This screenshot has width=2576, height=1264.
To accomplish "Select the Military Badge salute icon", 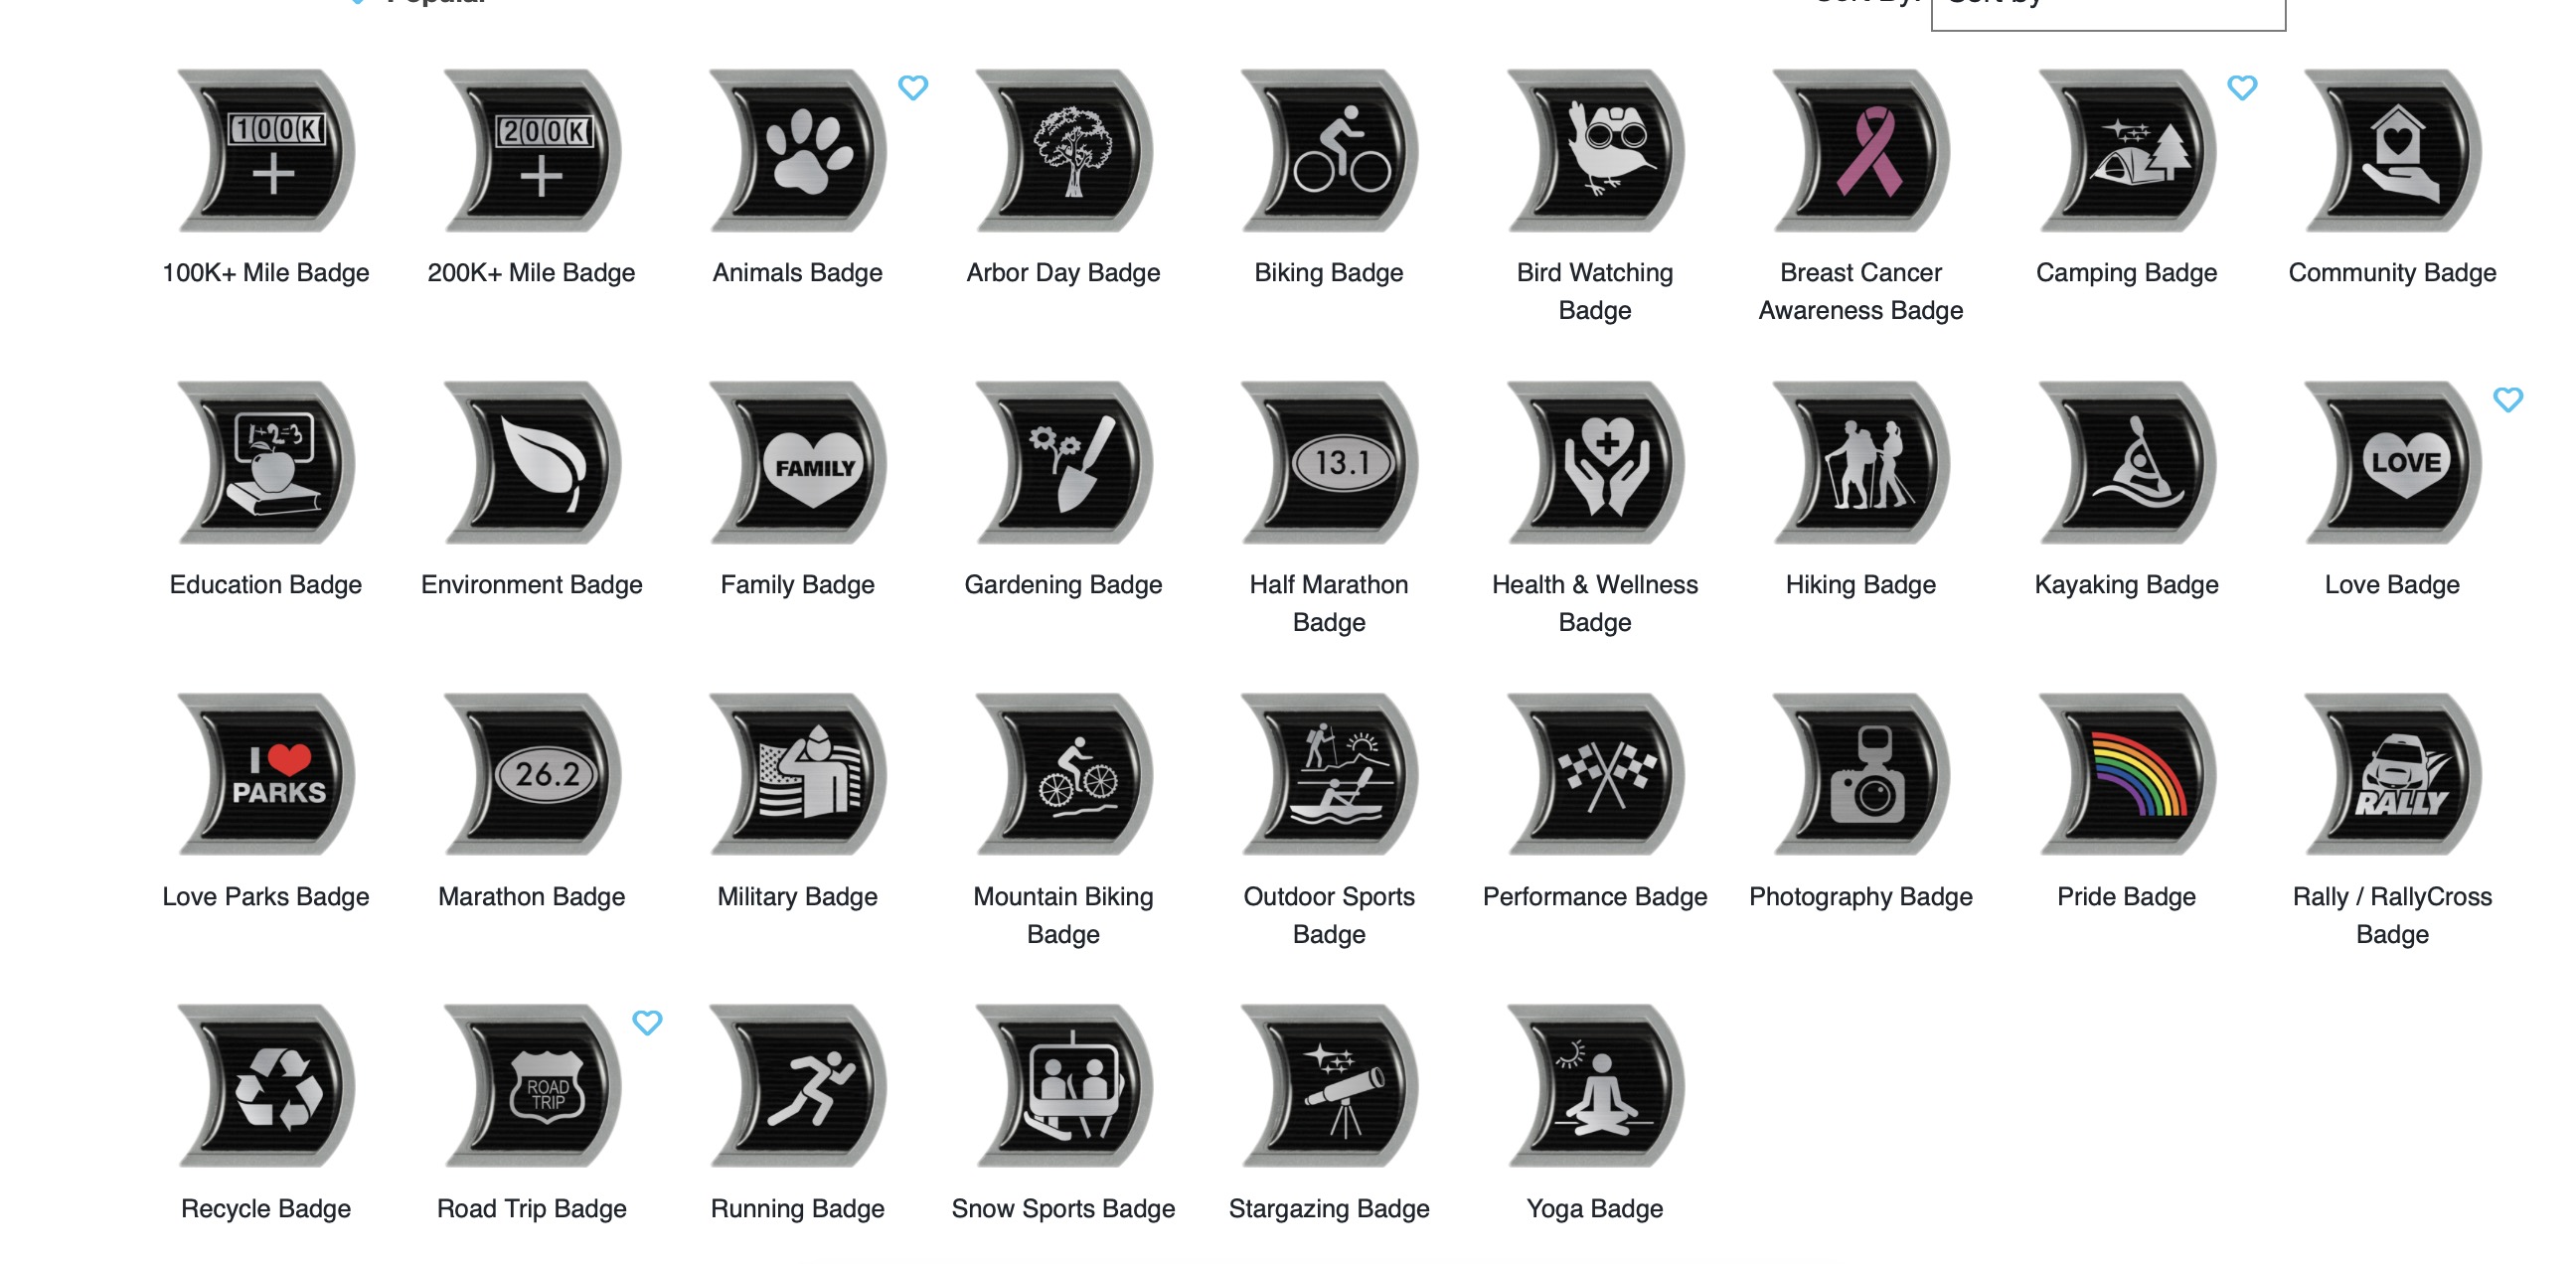I will 797,775.
